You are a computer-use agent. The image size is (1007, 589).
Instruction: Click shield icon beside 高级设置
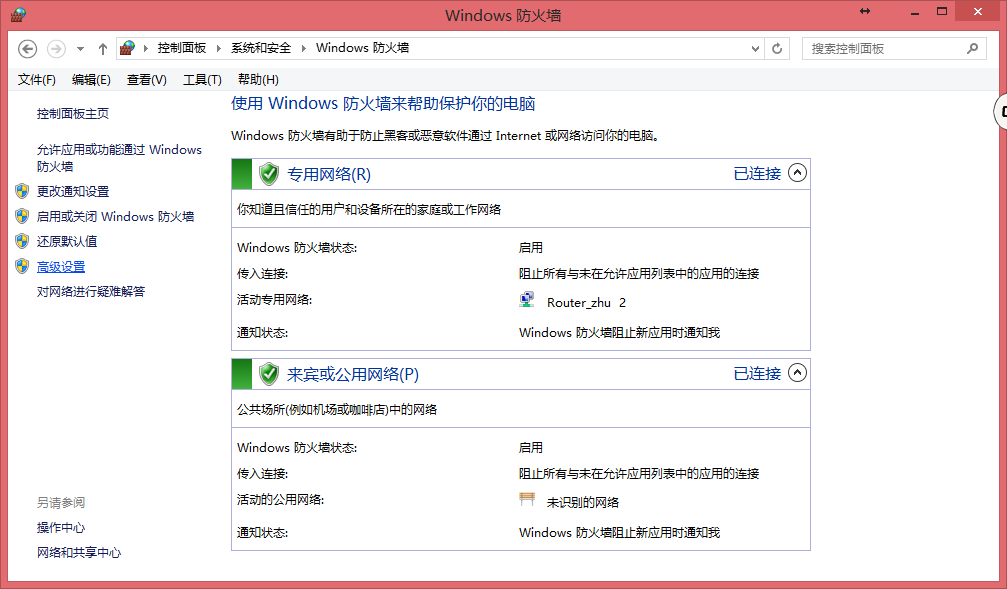[22, 266]
